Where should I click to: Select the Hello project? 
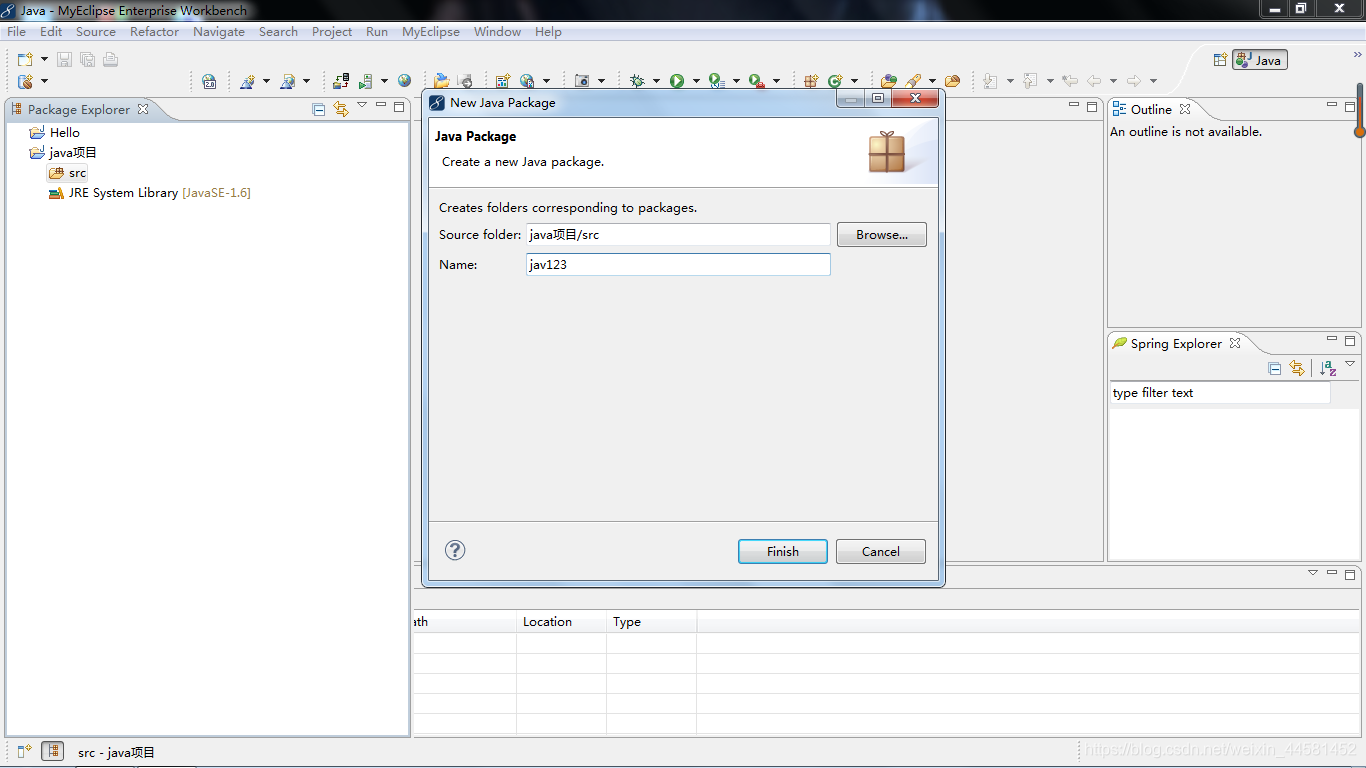pyautogui.click(x=65, y=132)
